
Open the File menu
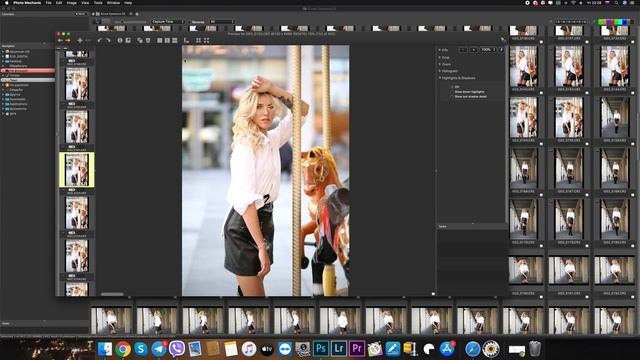click(x=49, y=3)
